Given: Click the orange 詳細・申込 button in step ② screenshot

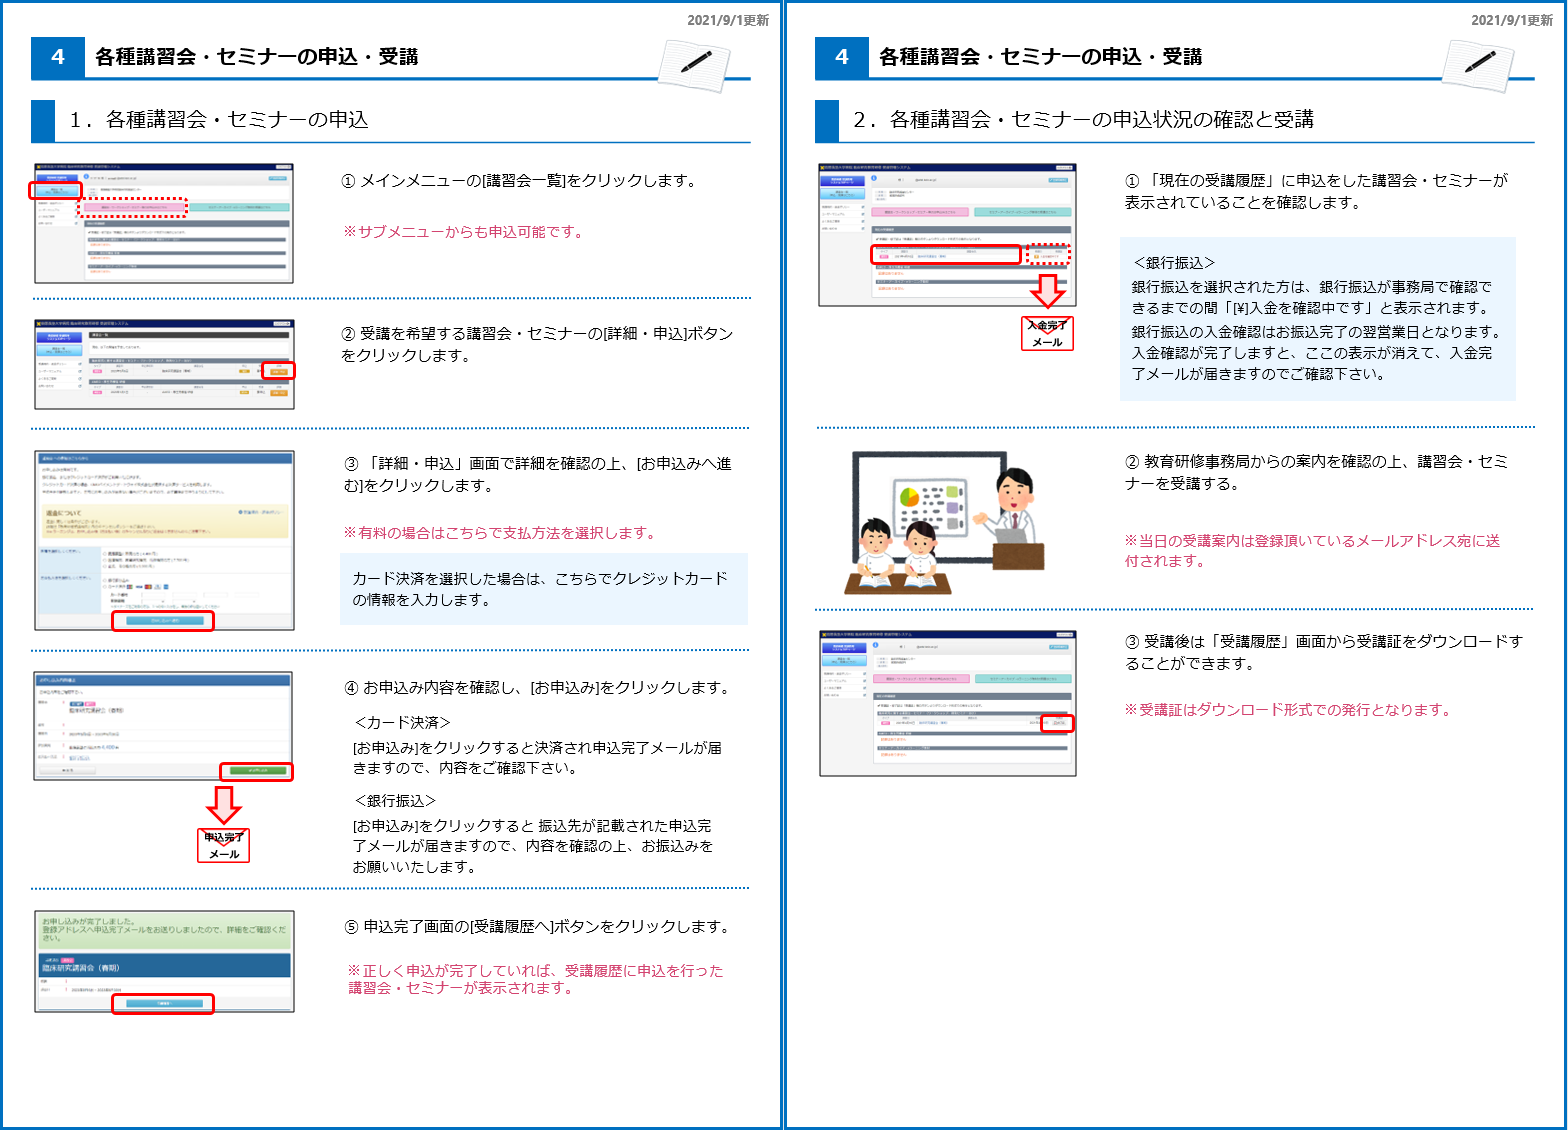Looking at the screenshot, I should [x=278, y=371].
